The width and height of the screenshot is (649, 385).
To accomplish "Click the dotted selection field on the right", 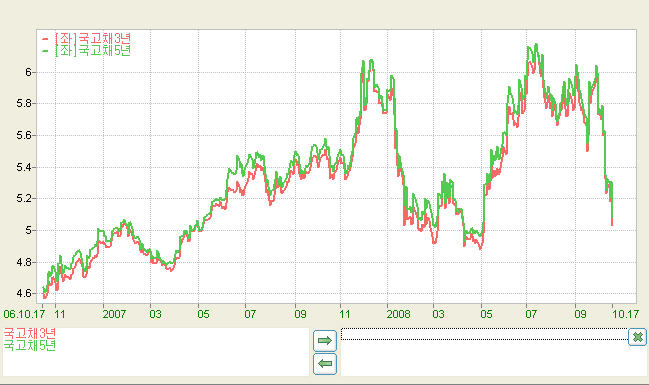I will 484,334.
